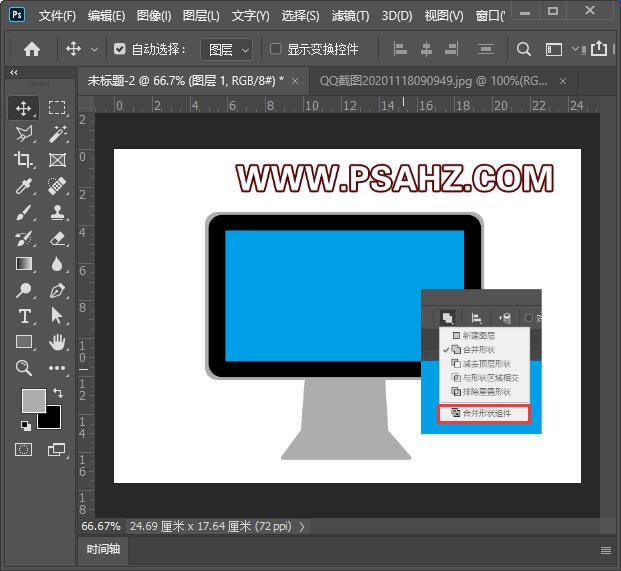
Task: Select the Rectangle shape tool
Action: [x=24, y=342]
